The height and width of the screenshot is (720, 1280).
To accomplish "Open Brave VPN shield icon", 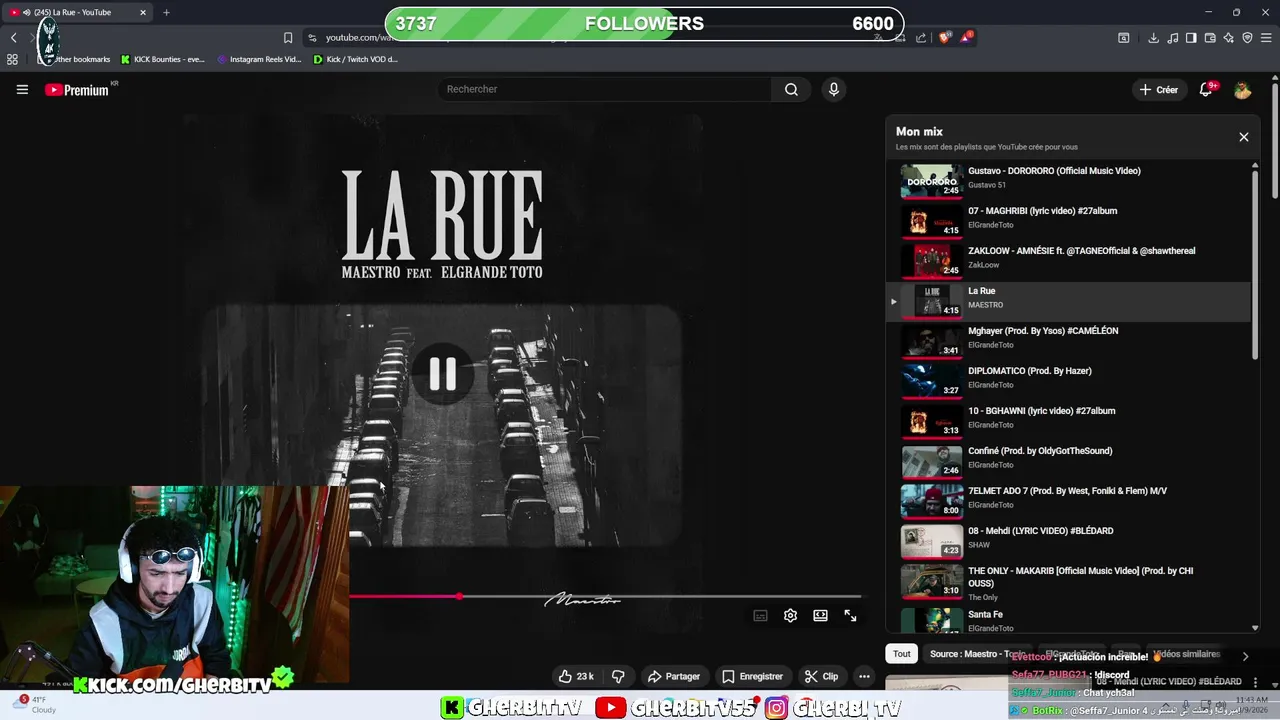I will pos(1247,37).
